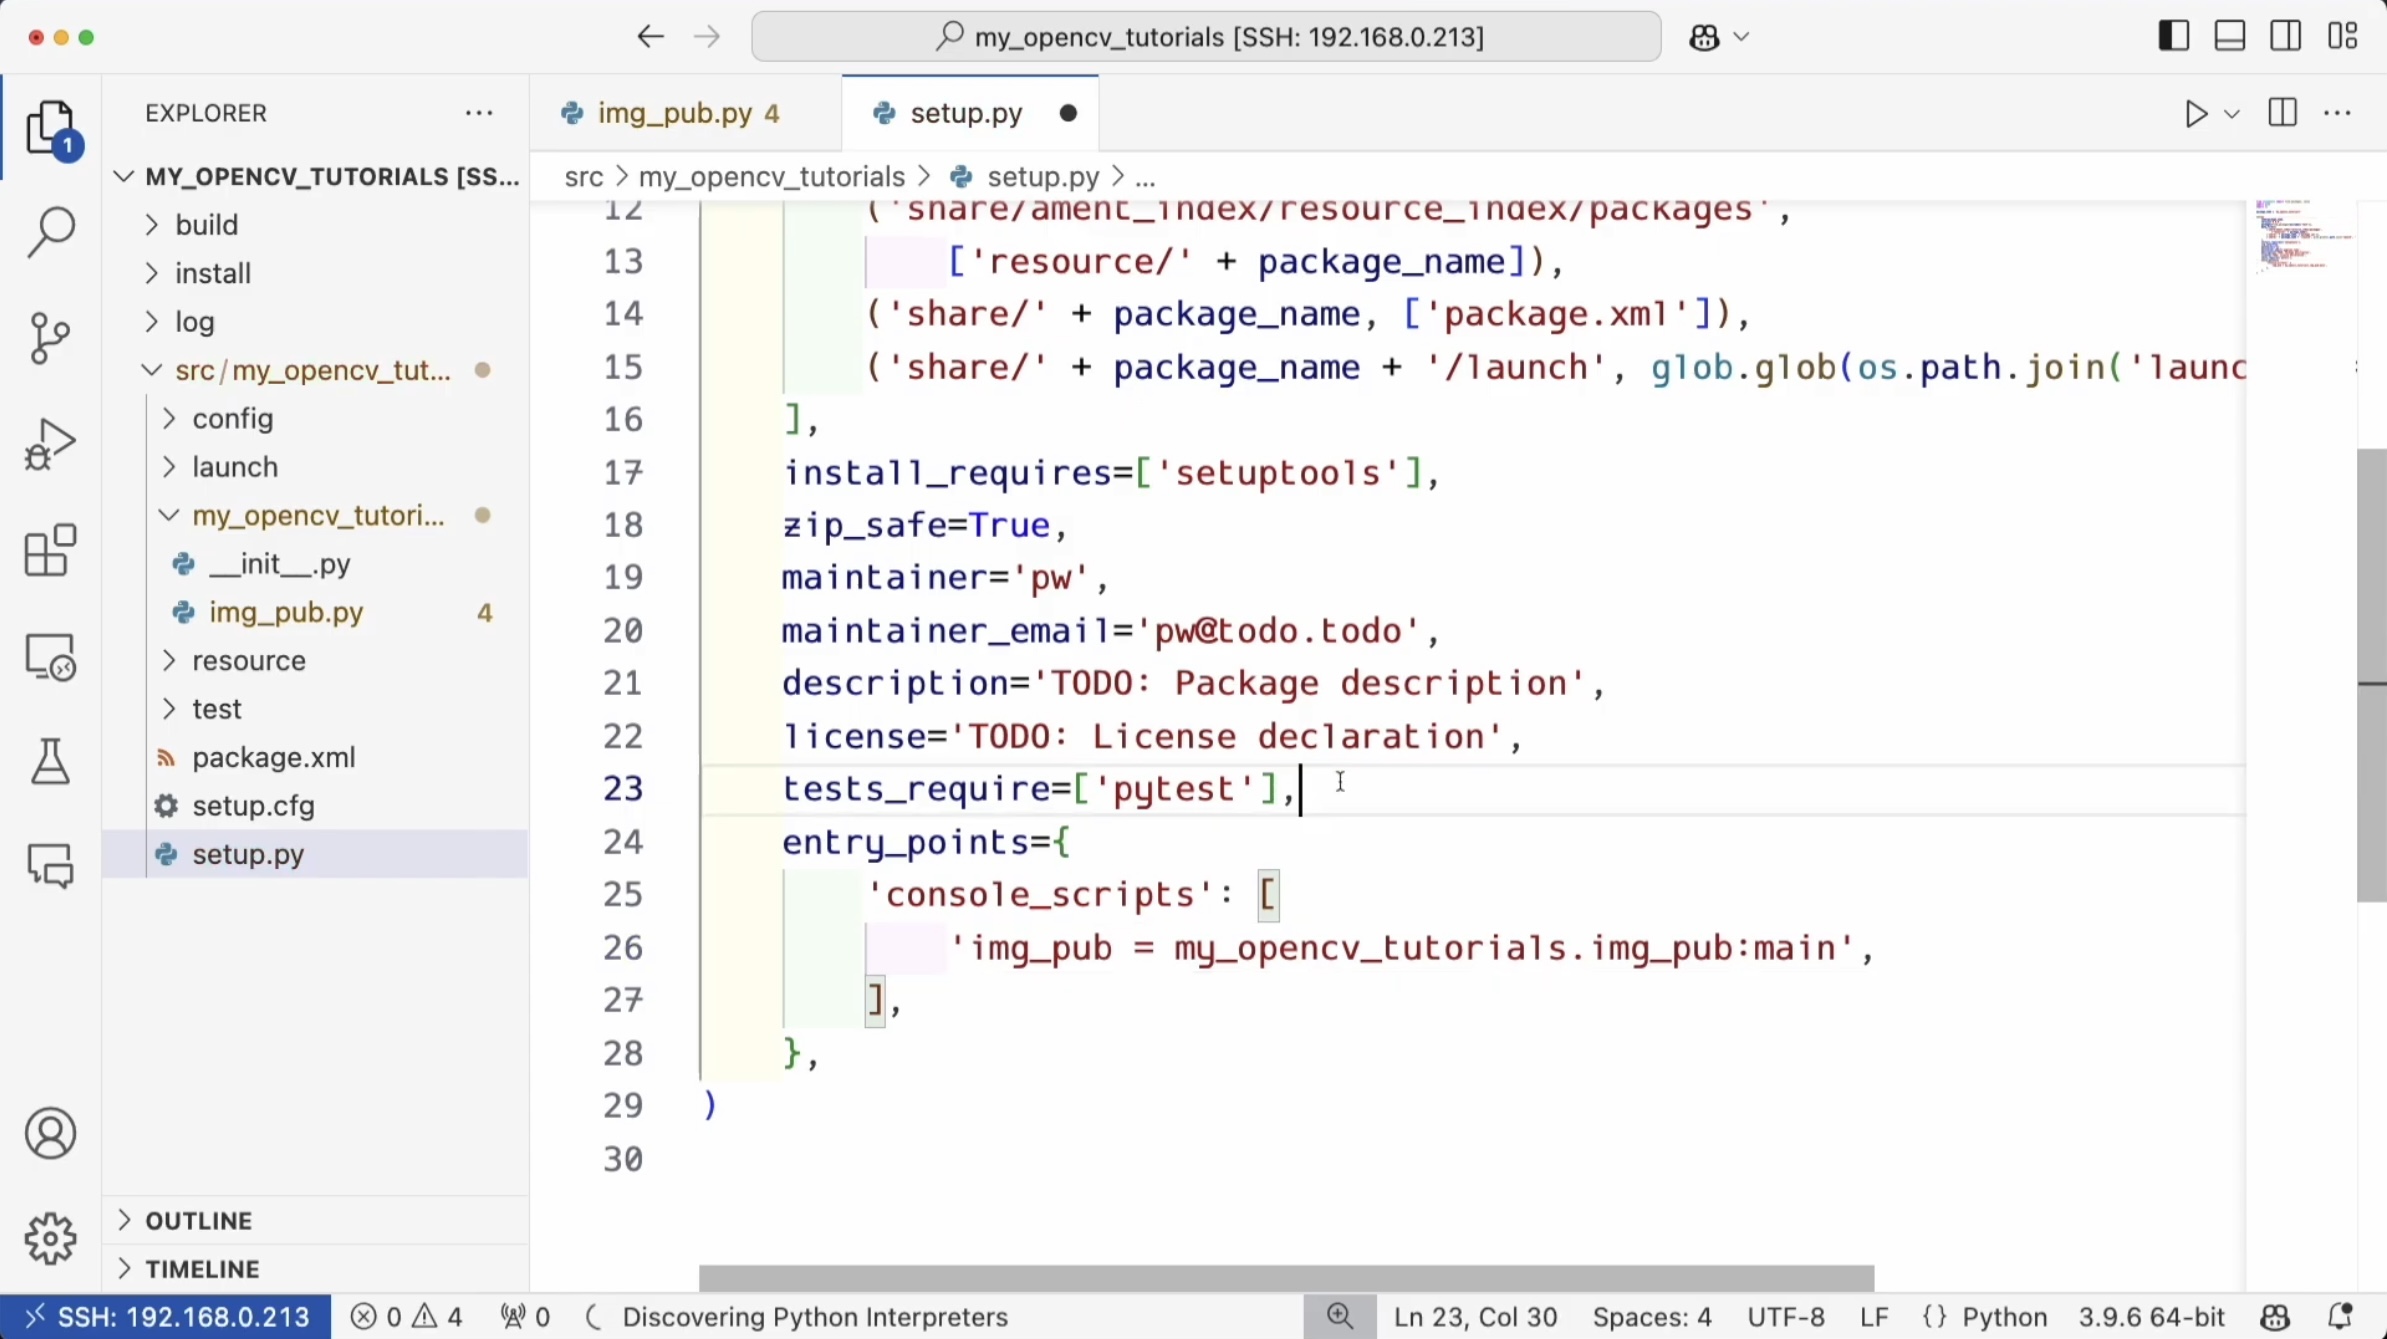Open Run and Debug view icon
The image size is (2387, 1339).
(x=50, y=444)
